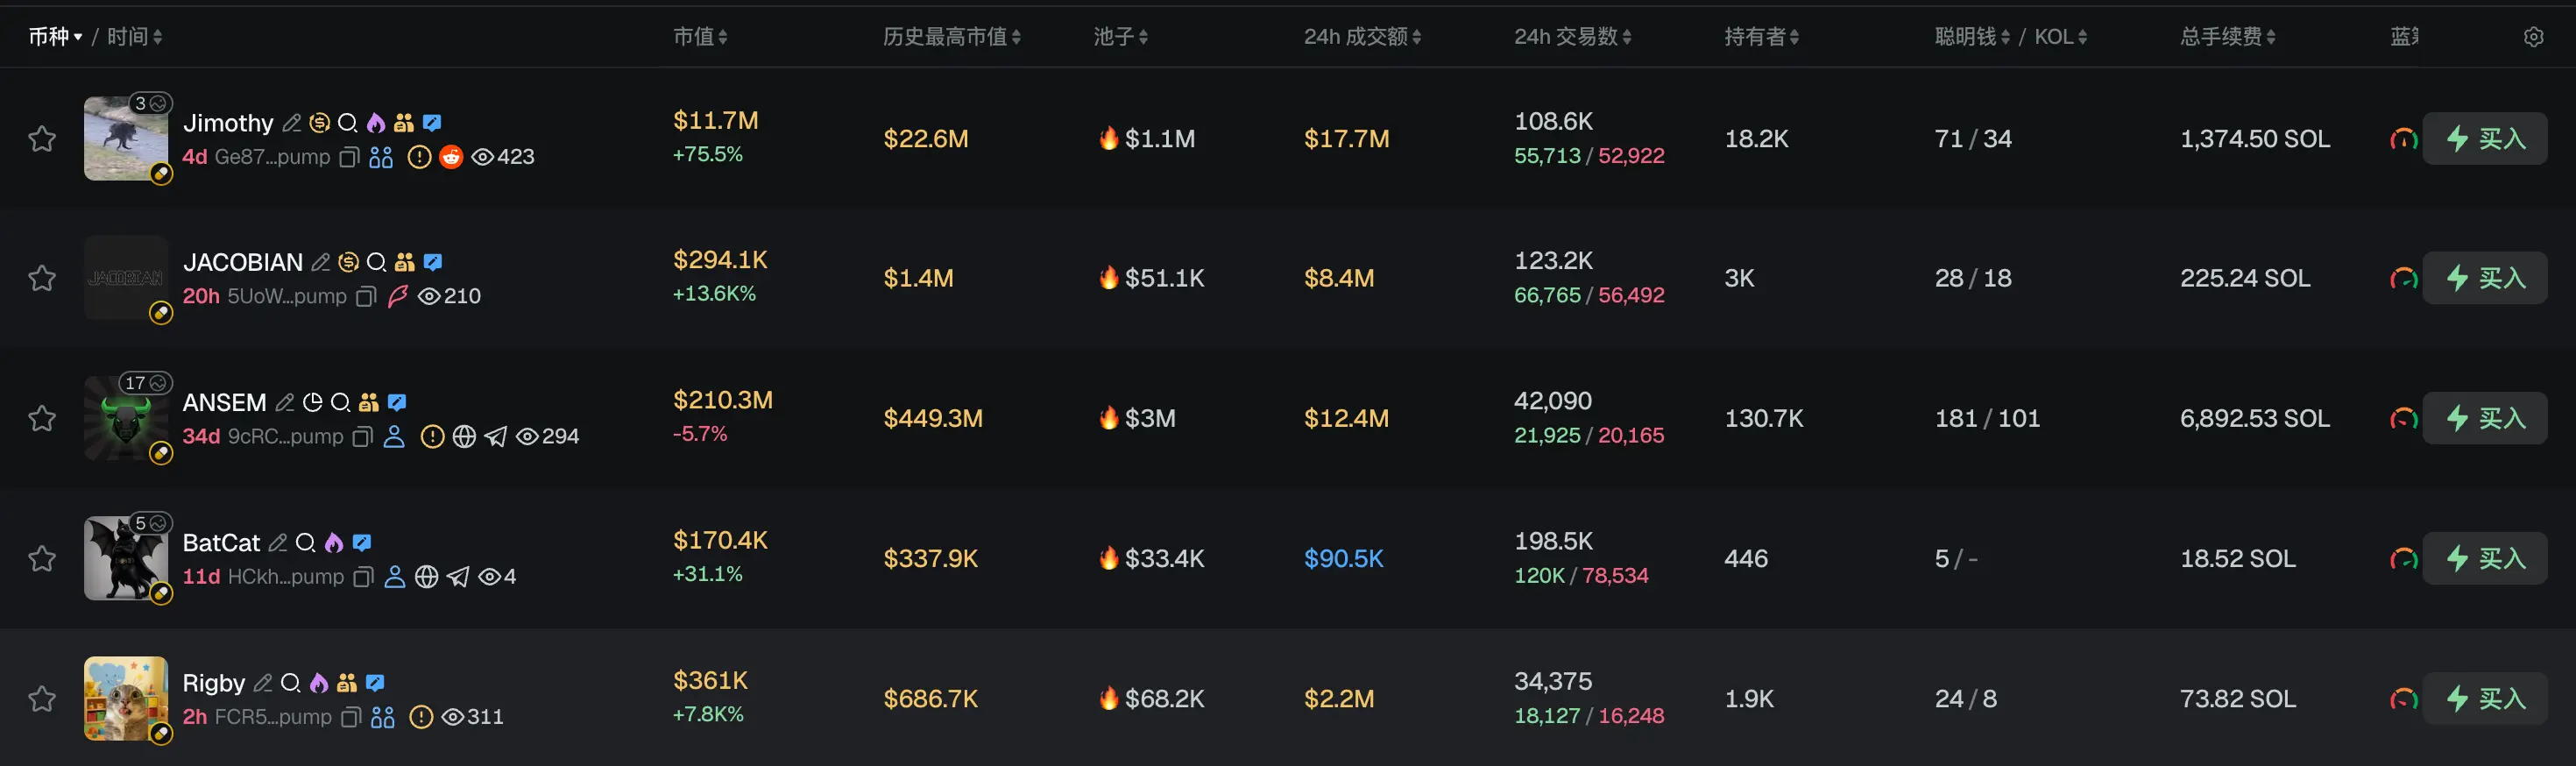Screen dimensions: 2576x766
Task: Star BatCat as a favorite
Action: tap(42, 557)
